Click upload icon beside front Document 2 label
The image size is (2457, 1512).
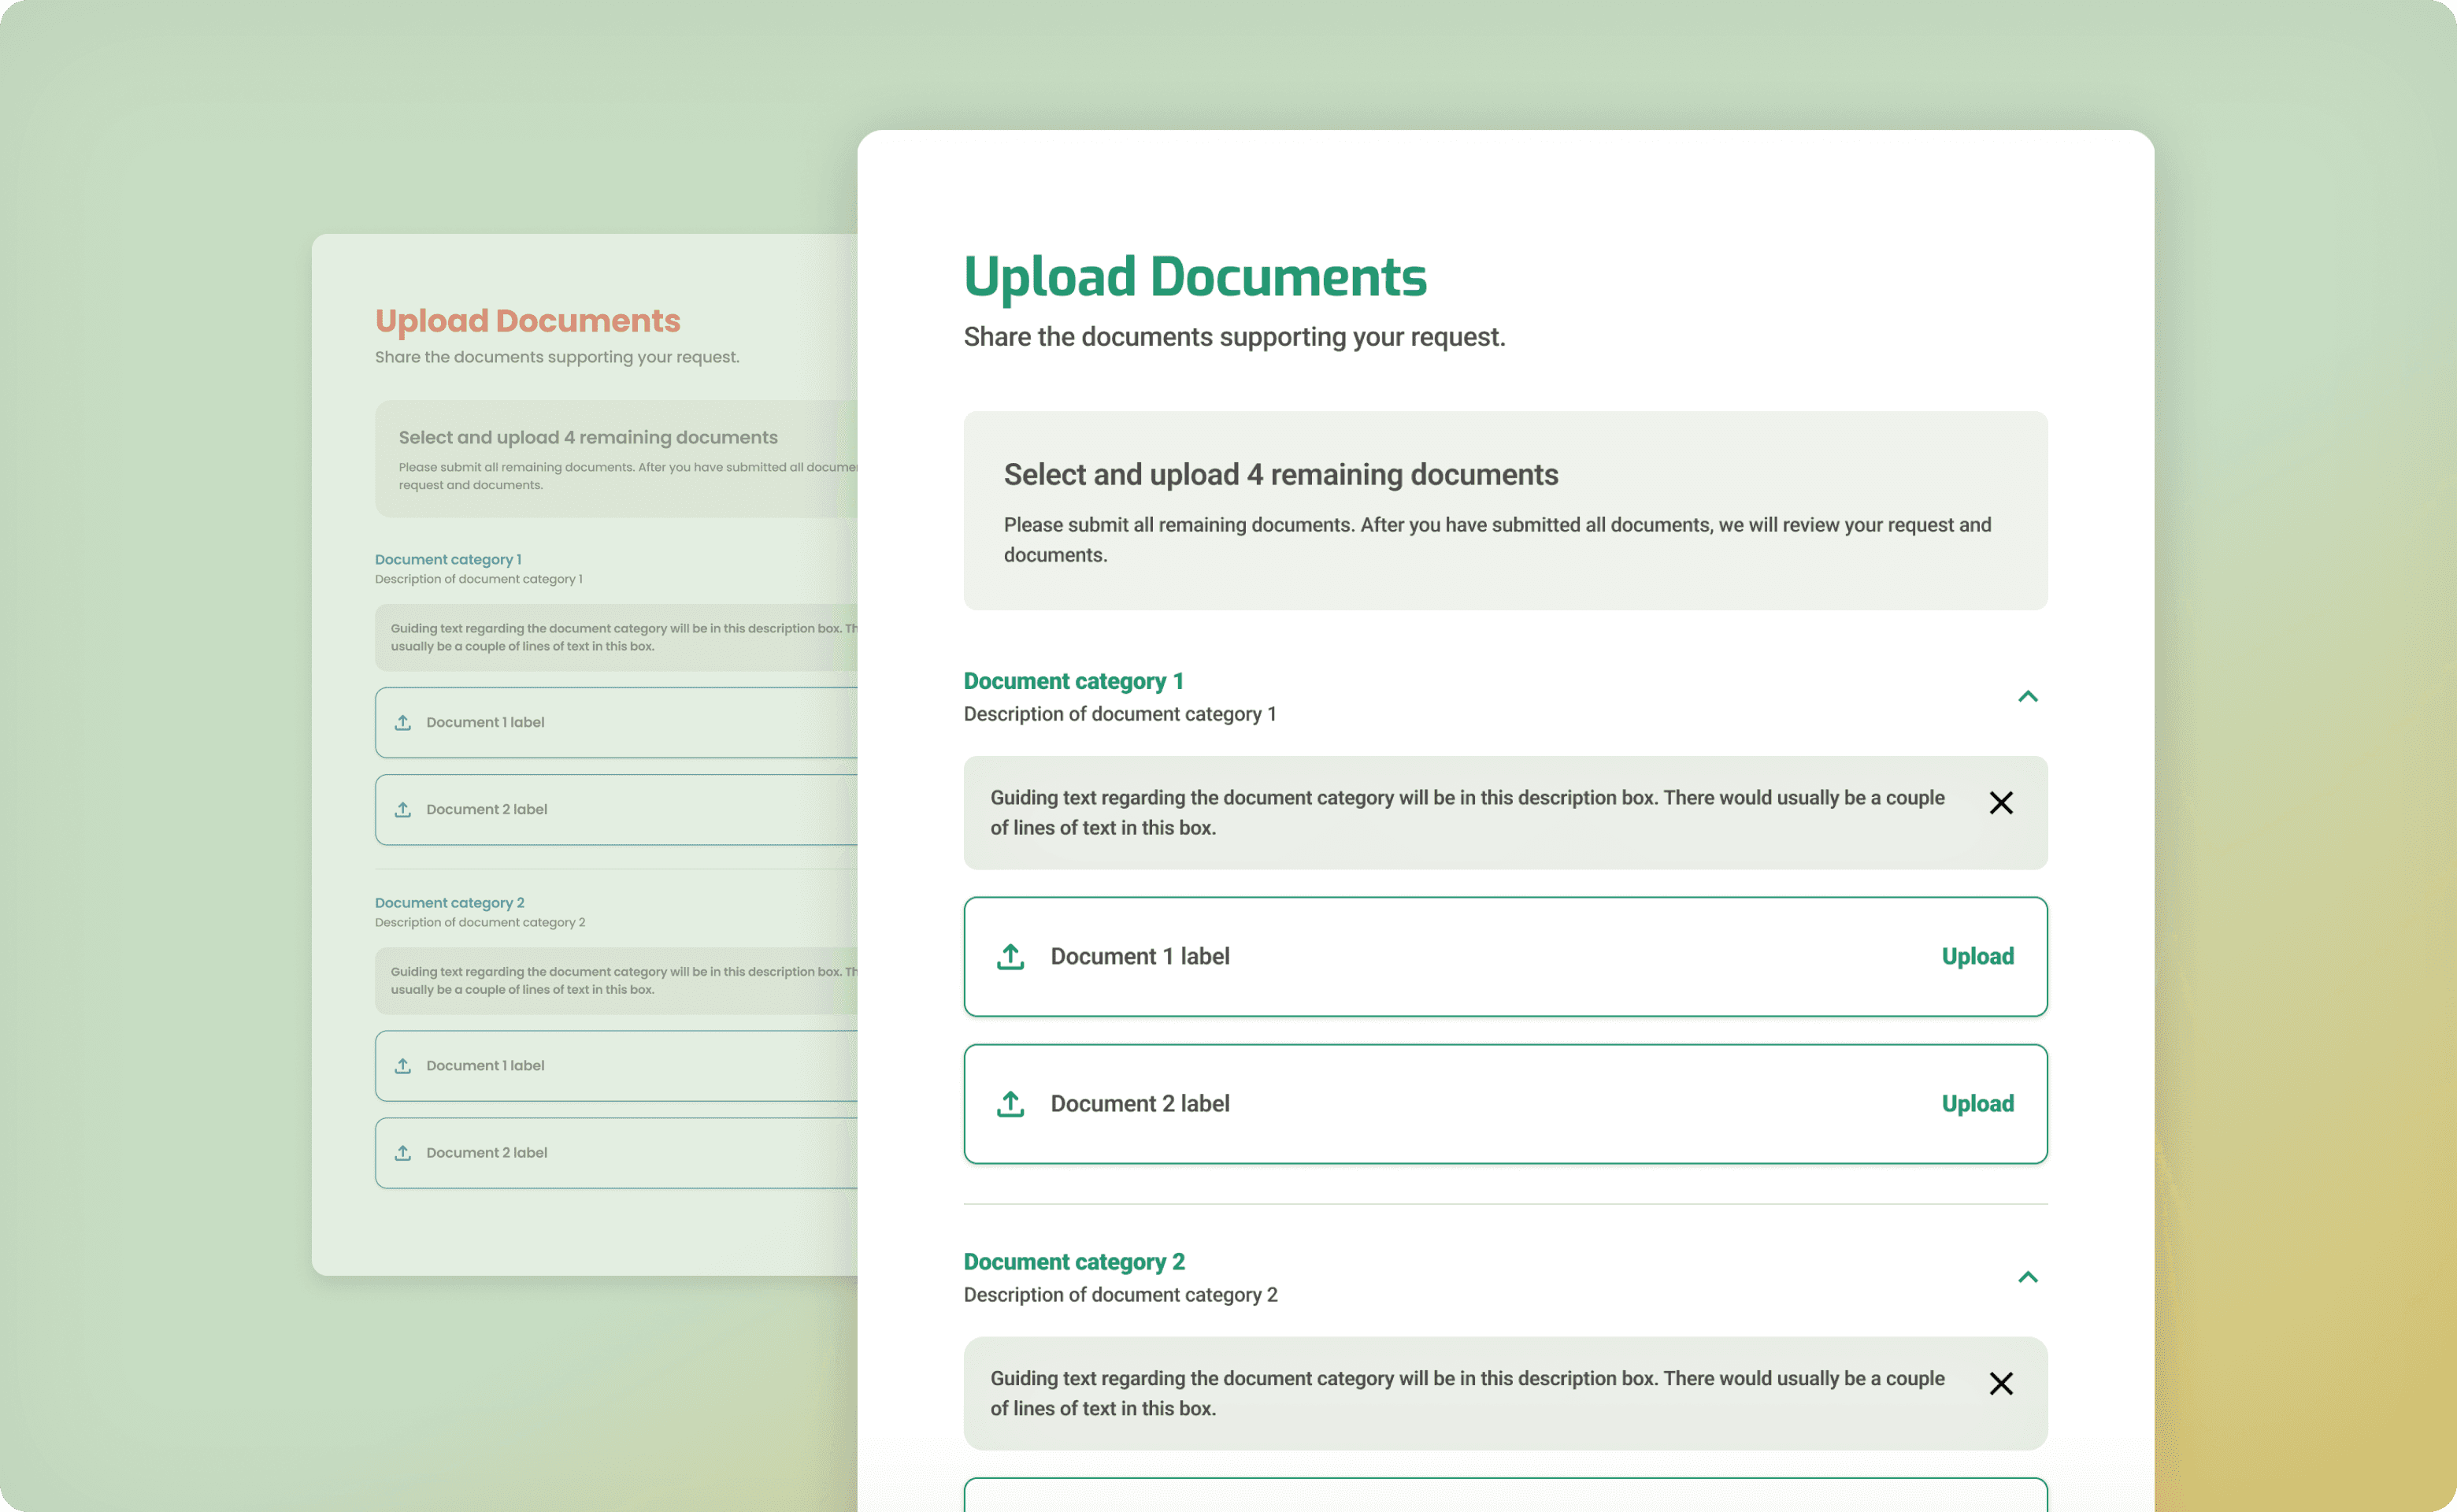tap(1010, 1104)
